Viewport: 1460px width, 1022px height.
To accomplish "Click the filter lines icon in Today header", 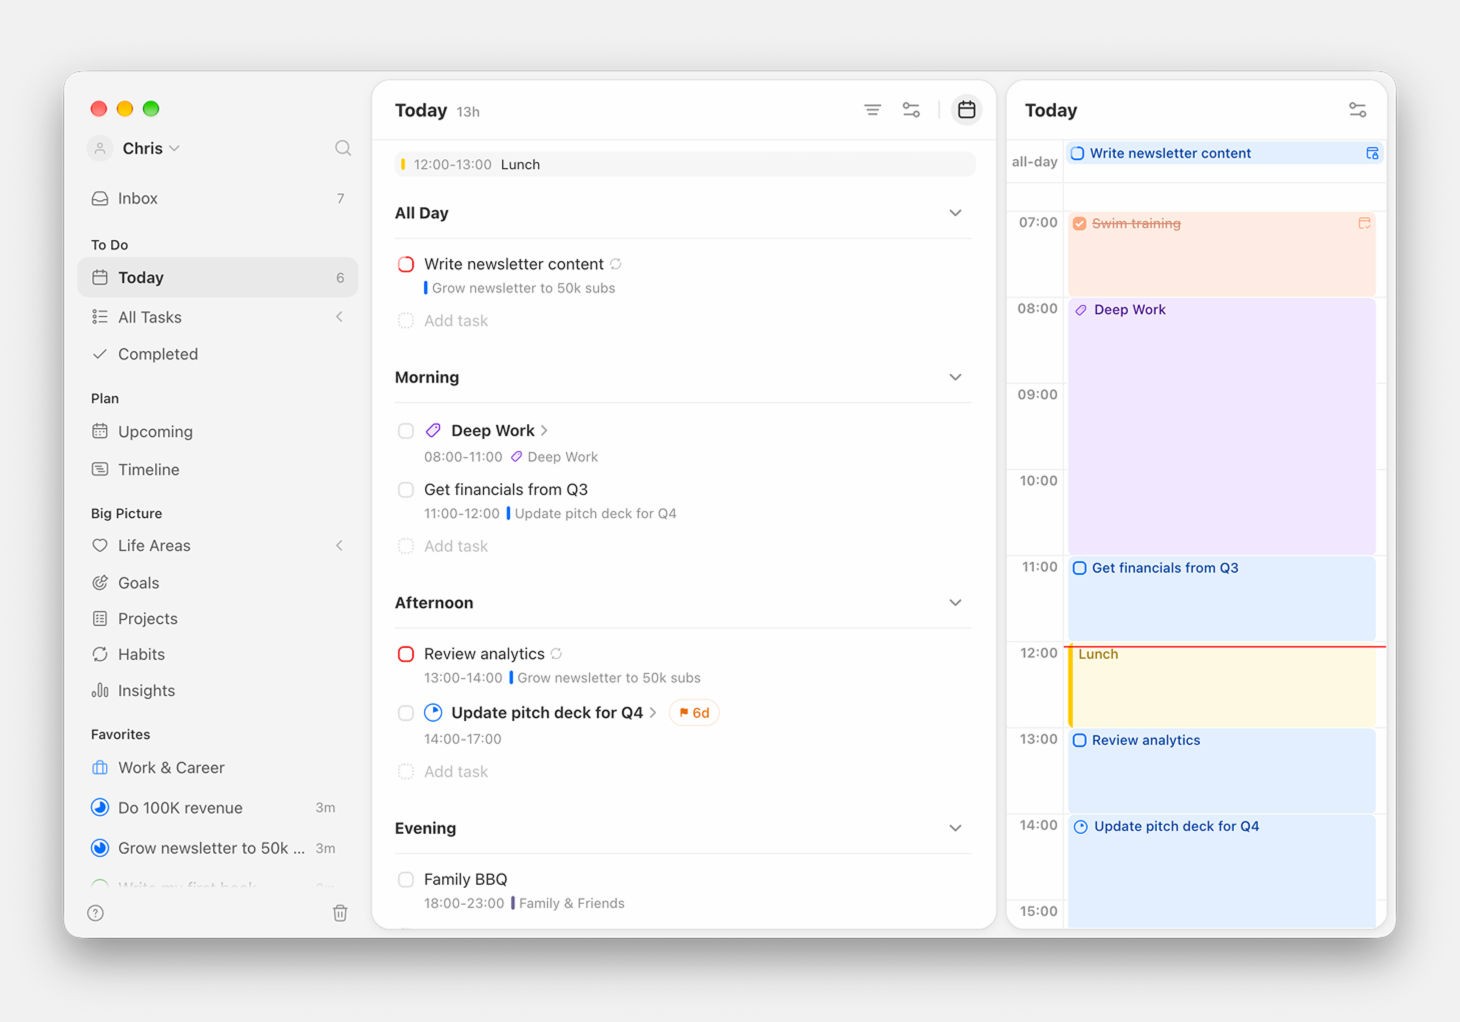I will coord(873,110).
